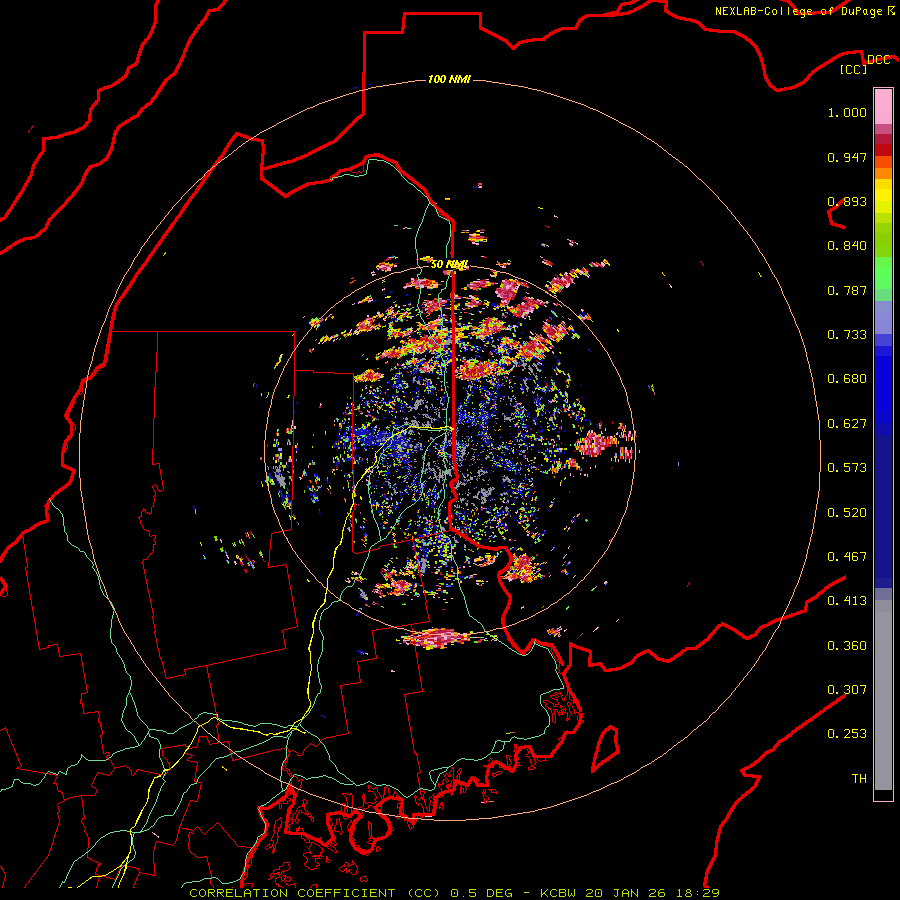Click the DCC label above the legend

(878, 60)
